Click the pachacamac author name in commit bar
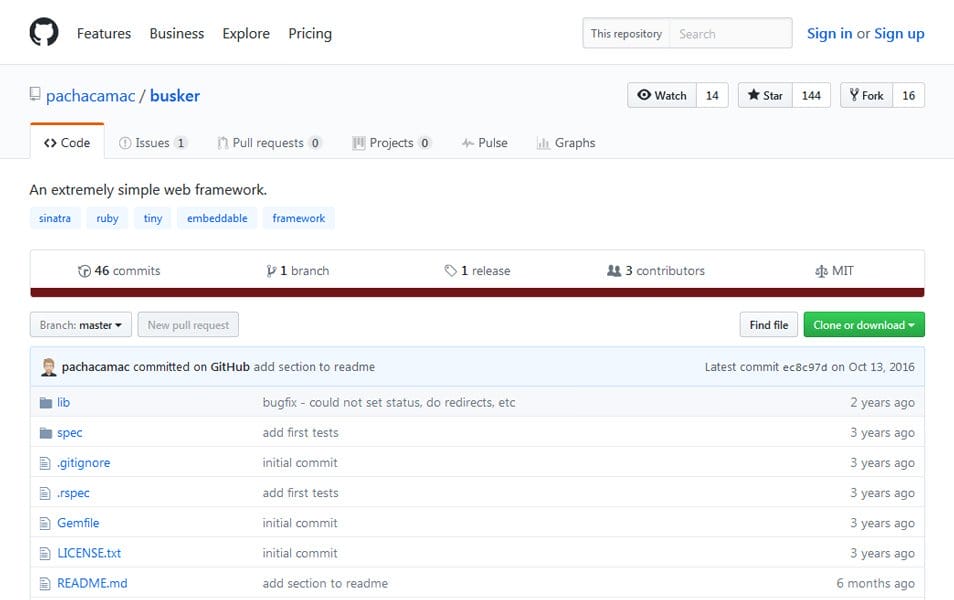954x600 pixels. click(x=96, y=367)
